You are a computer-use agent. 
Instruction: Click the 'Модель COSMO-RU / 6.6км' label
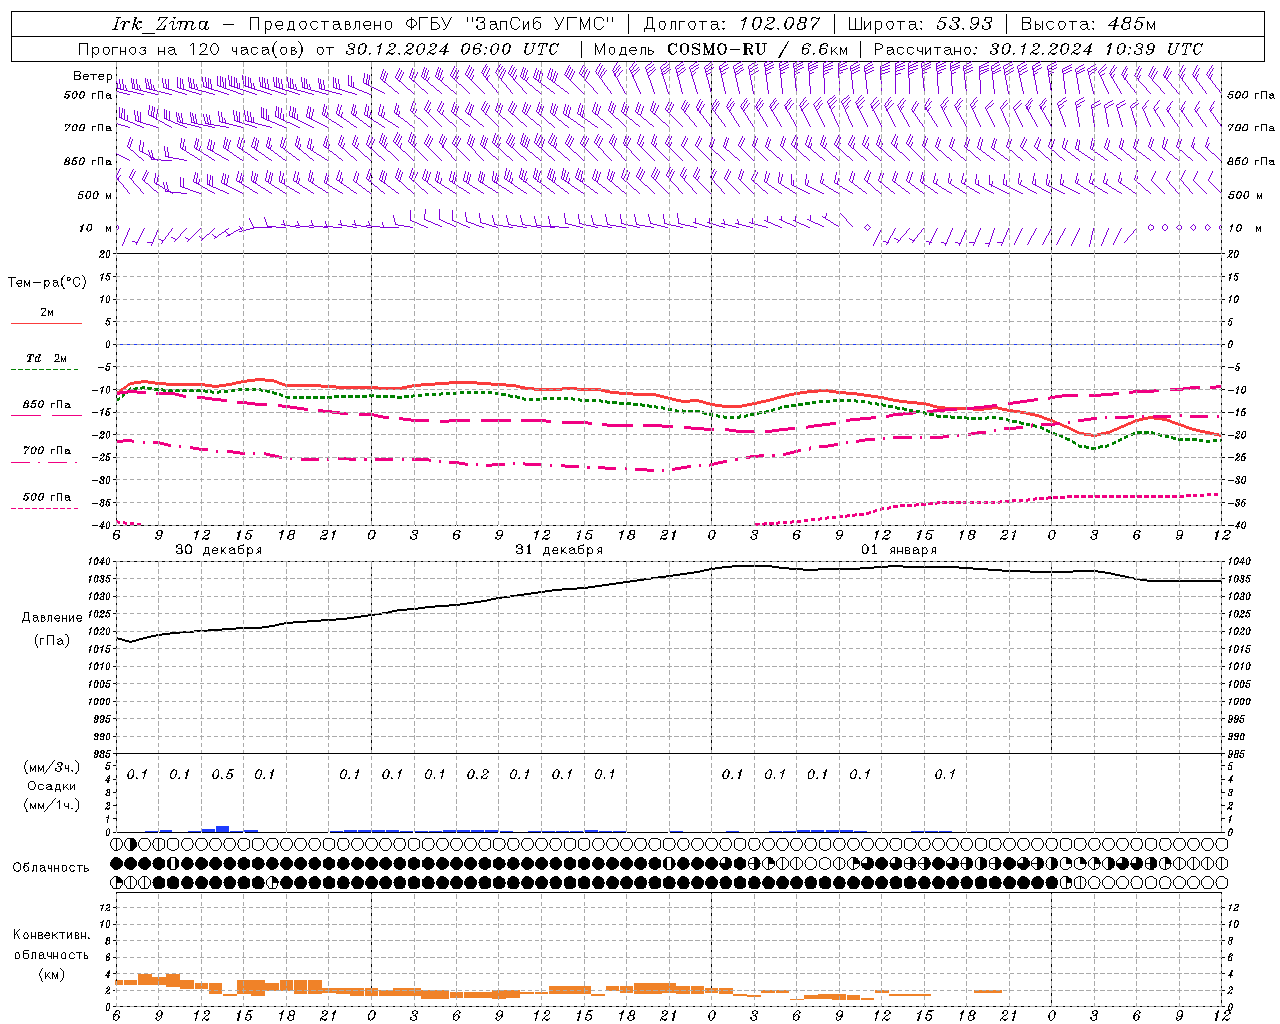click(721, 49)
